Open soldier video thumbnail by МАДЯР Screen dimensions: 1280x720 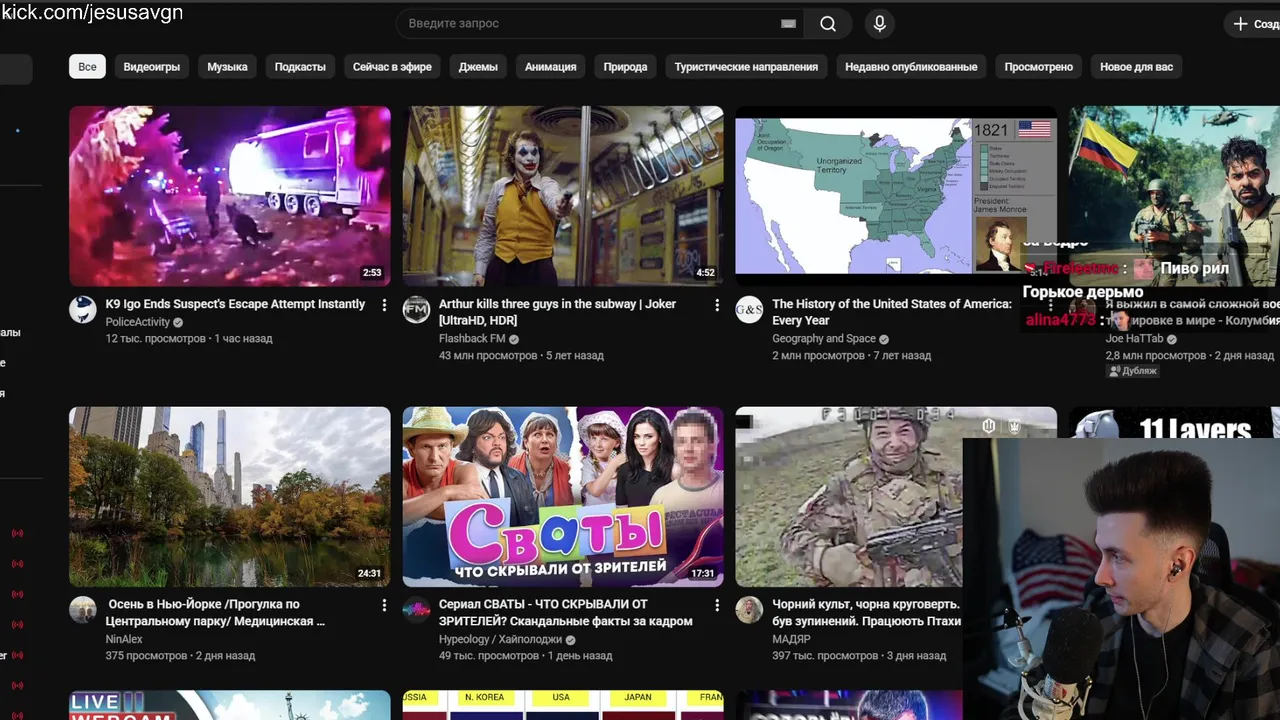(x=850, y=496)
